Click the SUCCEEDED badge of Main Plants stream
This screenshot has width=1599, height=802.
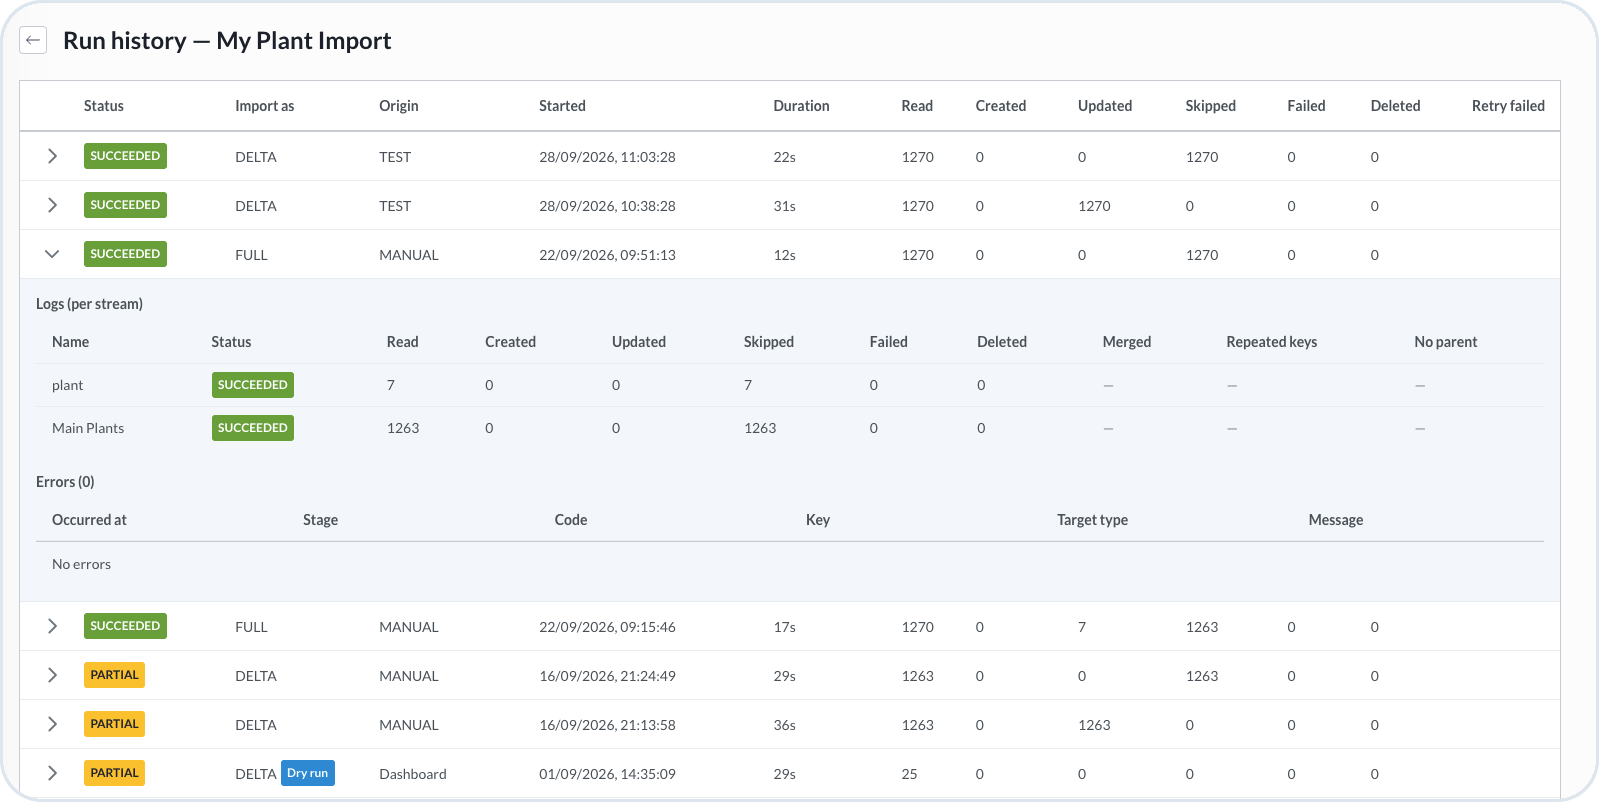point(253,428)
